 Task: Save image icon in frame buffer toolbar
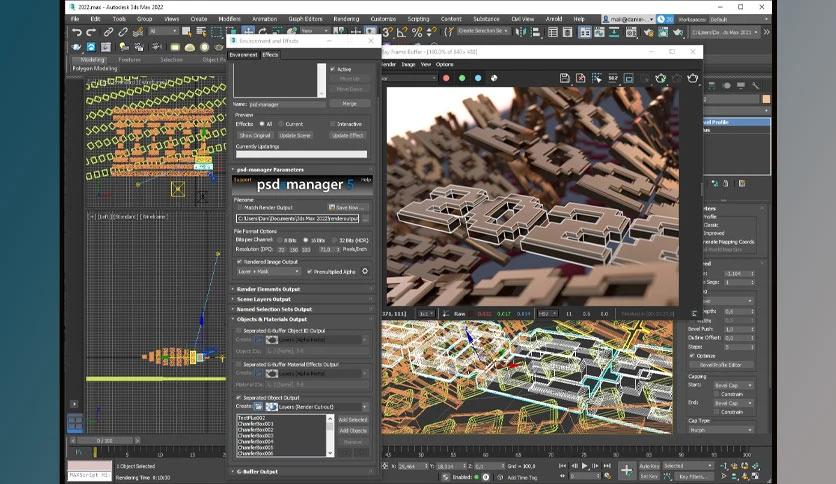565,78
